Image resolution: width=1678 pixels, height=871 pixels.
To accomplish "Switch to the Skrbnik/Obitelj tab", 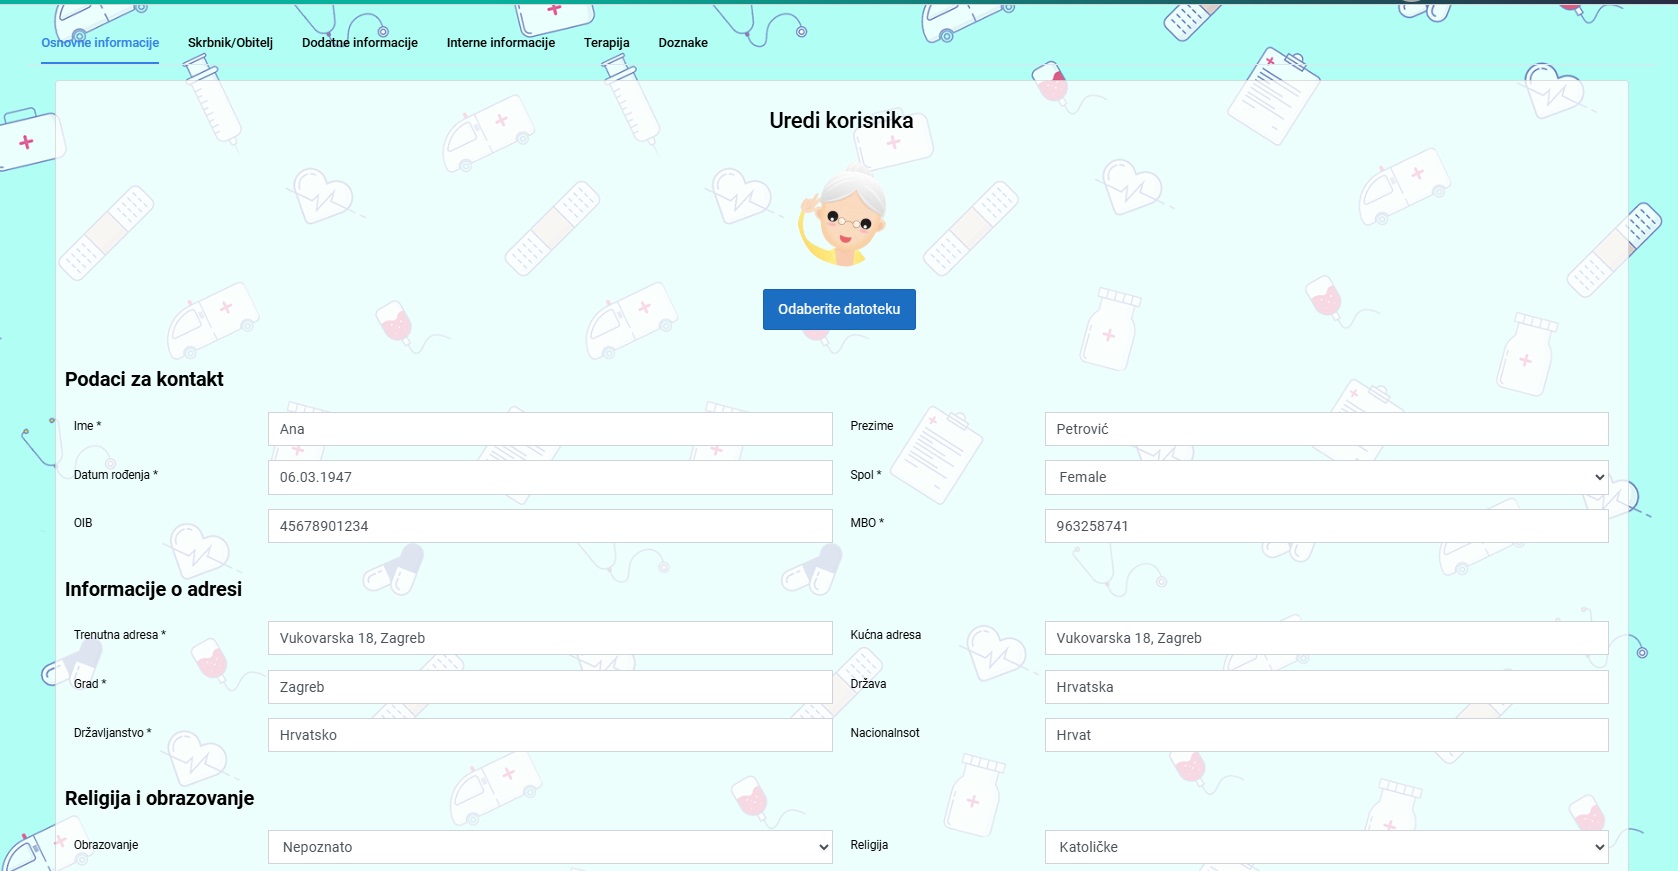I will click(x=230, y=43).
